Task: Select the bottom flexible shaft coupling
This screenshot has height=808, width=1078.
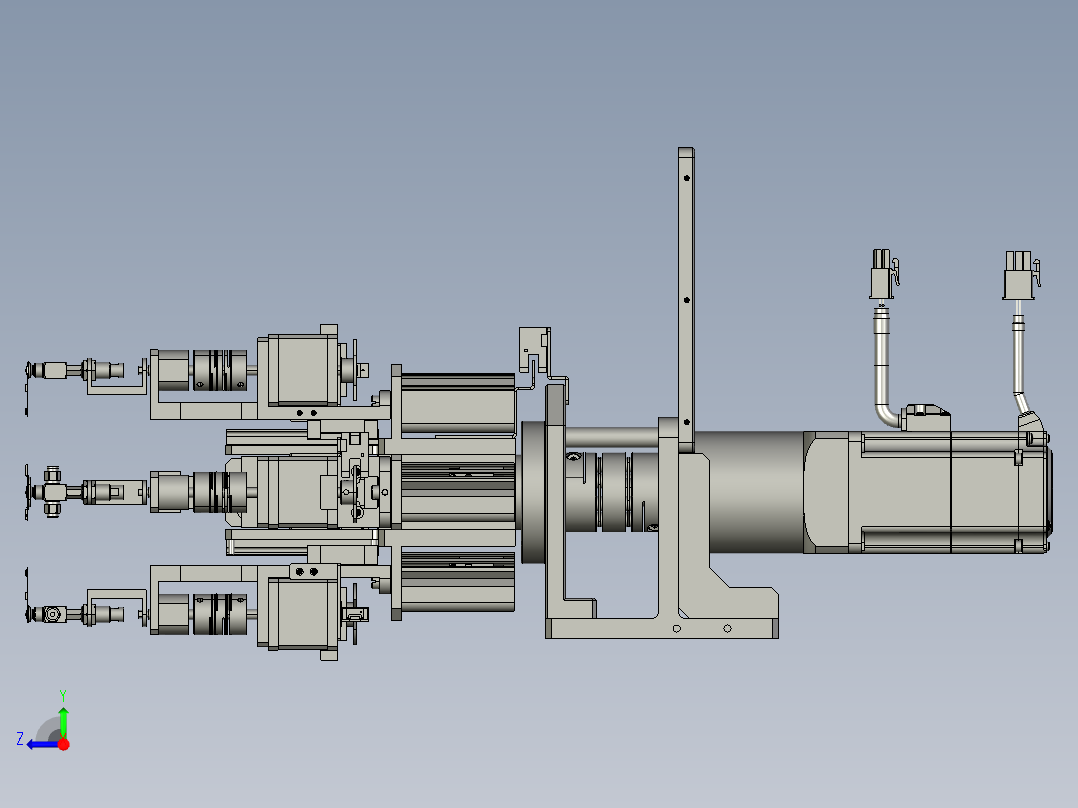Action: (219, 614)
